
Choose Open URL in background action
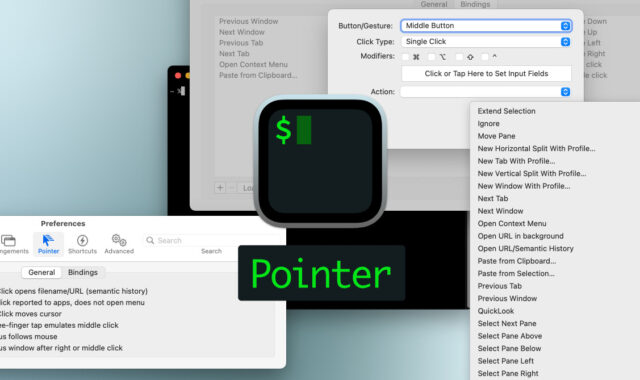tap(520, 236)
